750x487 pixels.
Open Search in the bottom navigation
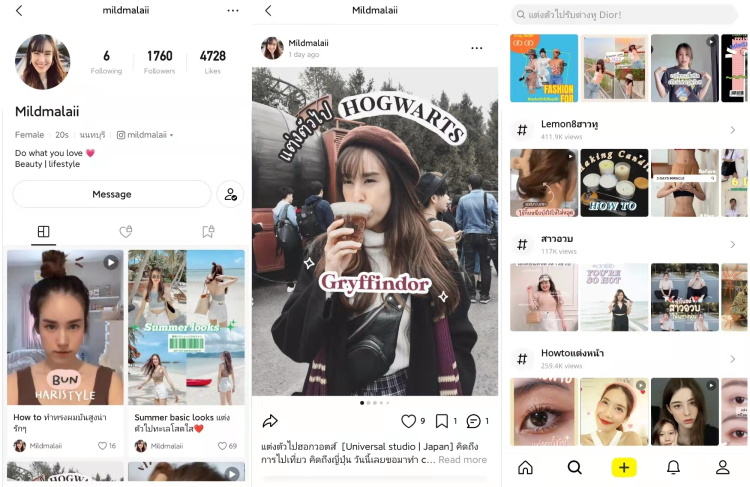click(x=574, y=467)
